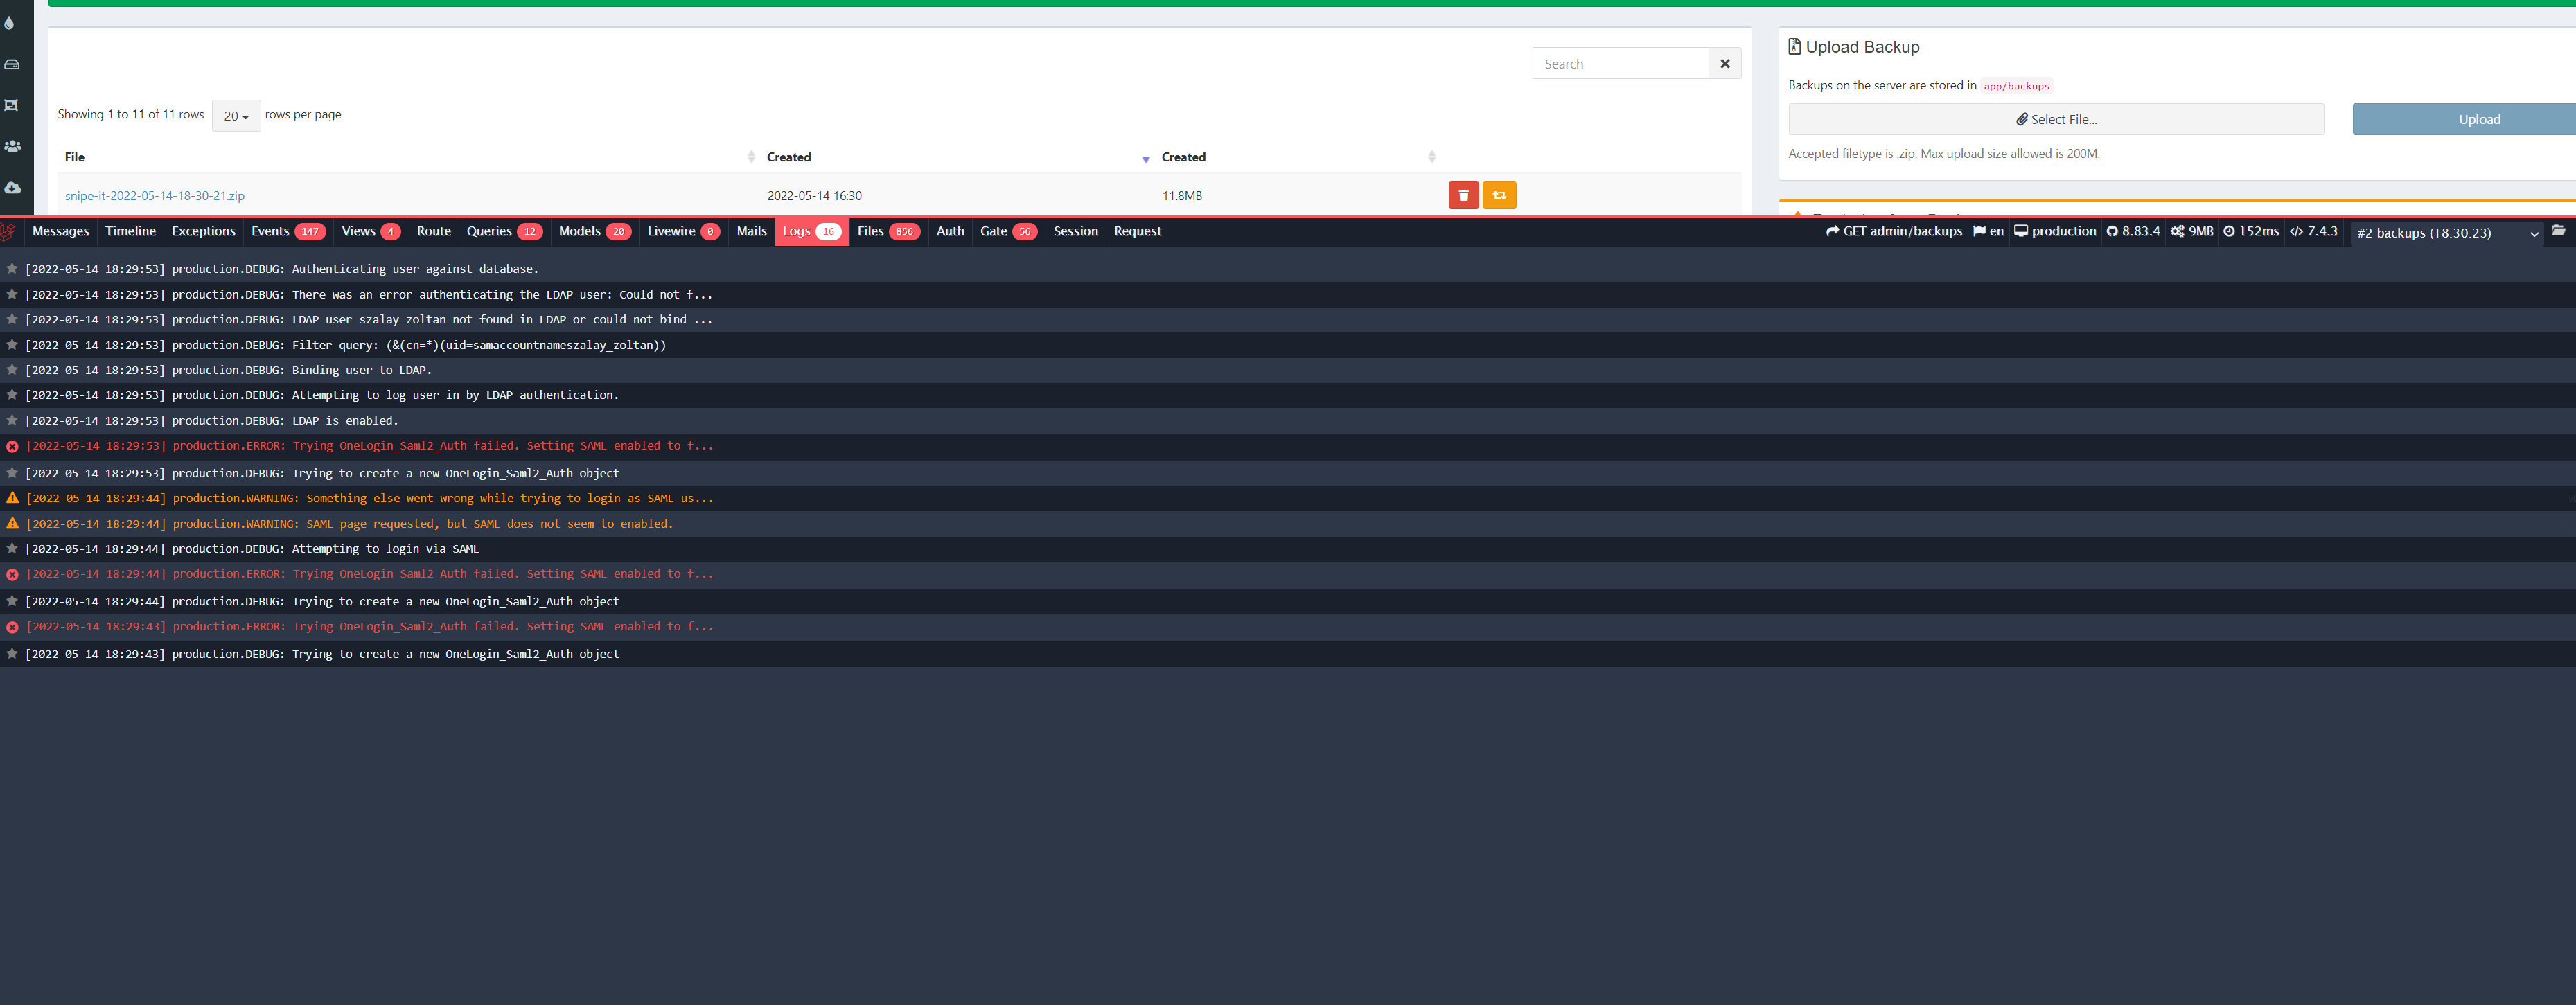Open the rows per page dropdown

coord(236,116)
